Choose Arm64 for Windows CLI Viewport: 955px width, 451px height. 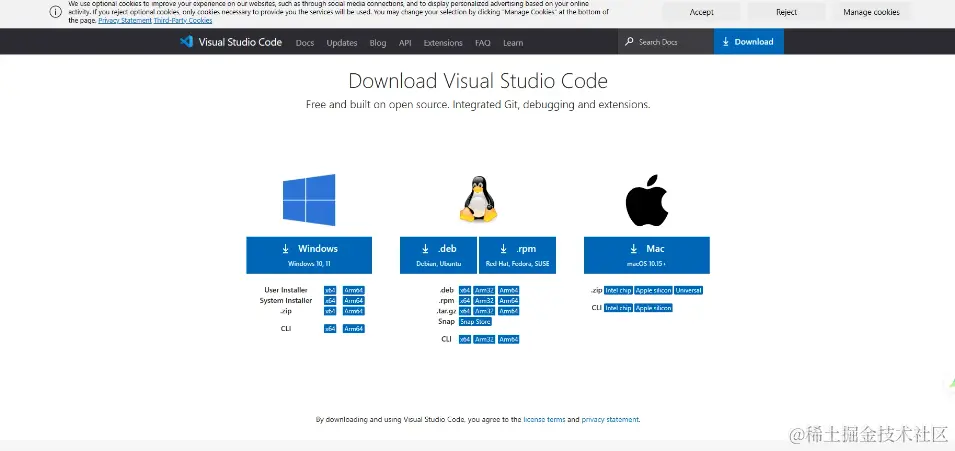353,329
